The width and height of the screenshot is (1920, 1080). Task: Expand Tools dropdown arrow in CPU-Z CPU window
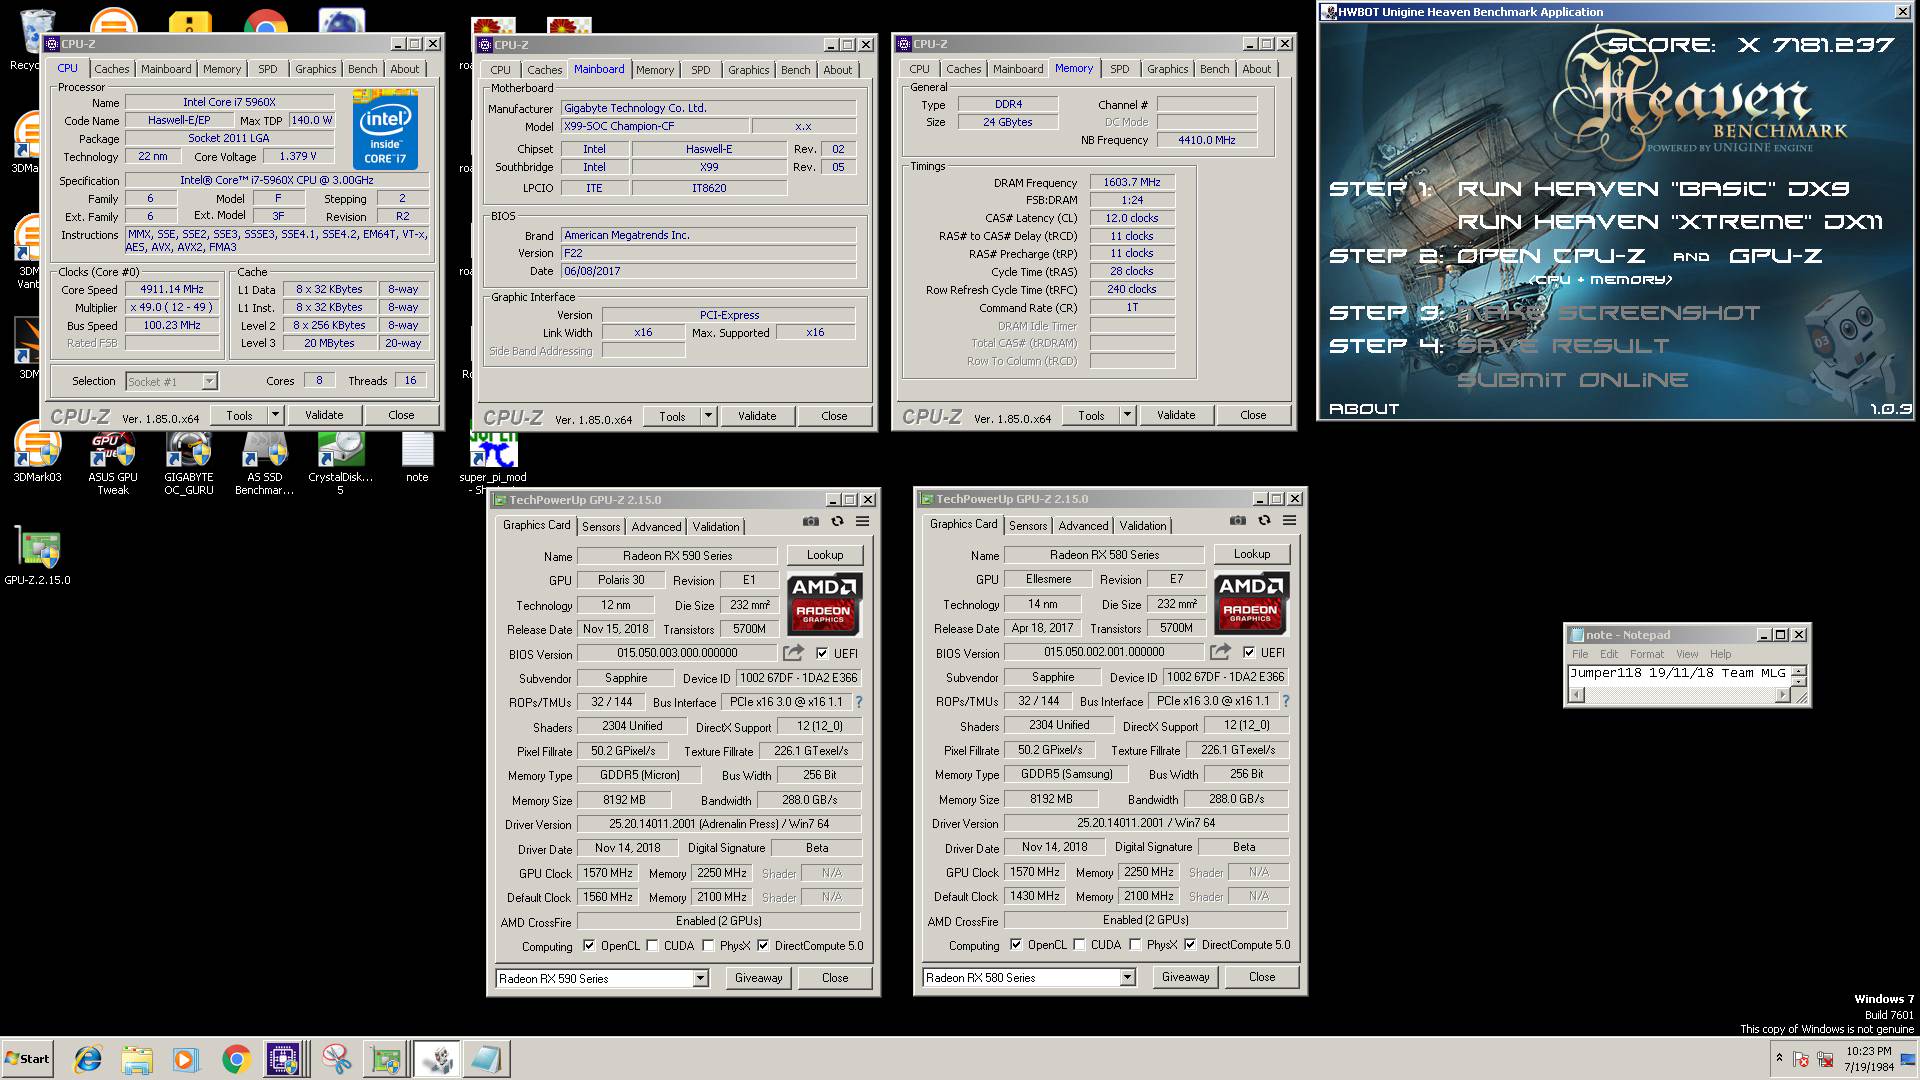click(276, 415)
